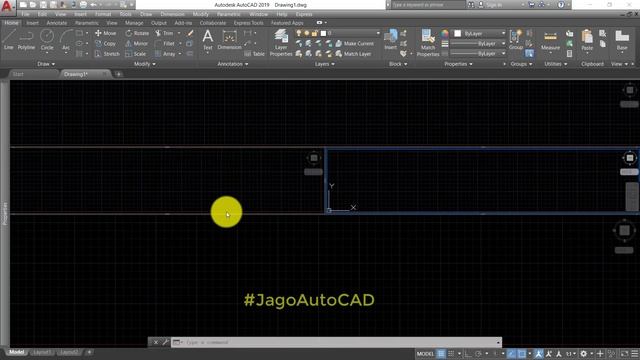Open the Dimension menu
640x360 pixels.
172,14
